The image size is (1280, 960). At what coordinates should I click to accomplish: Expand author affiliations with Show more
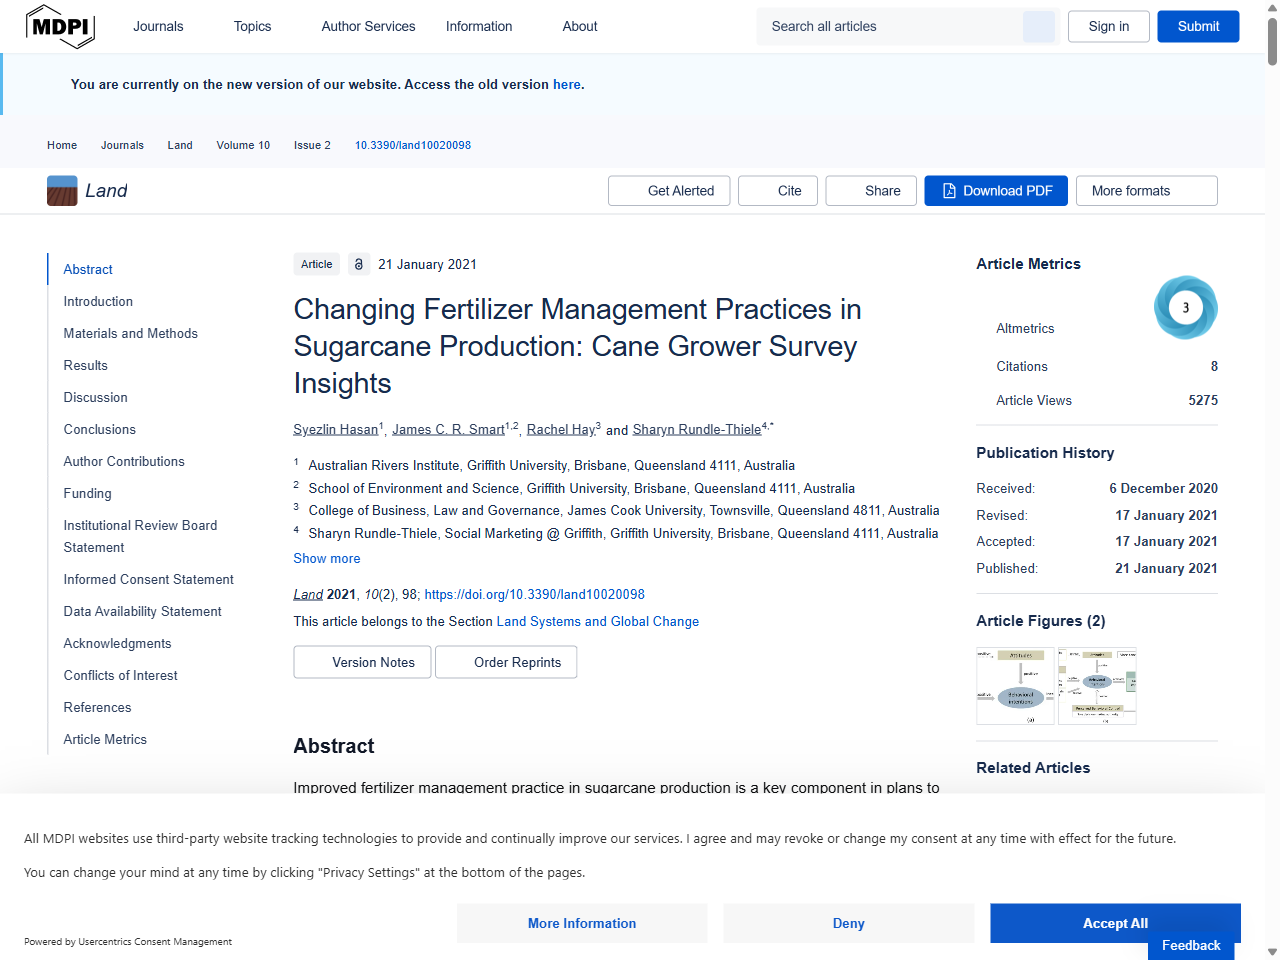pyautogui.click(x=326, y=558)
